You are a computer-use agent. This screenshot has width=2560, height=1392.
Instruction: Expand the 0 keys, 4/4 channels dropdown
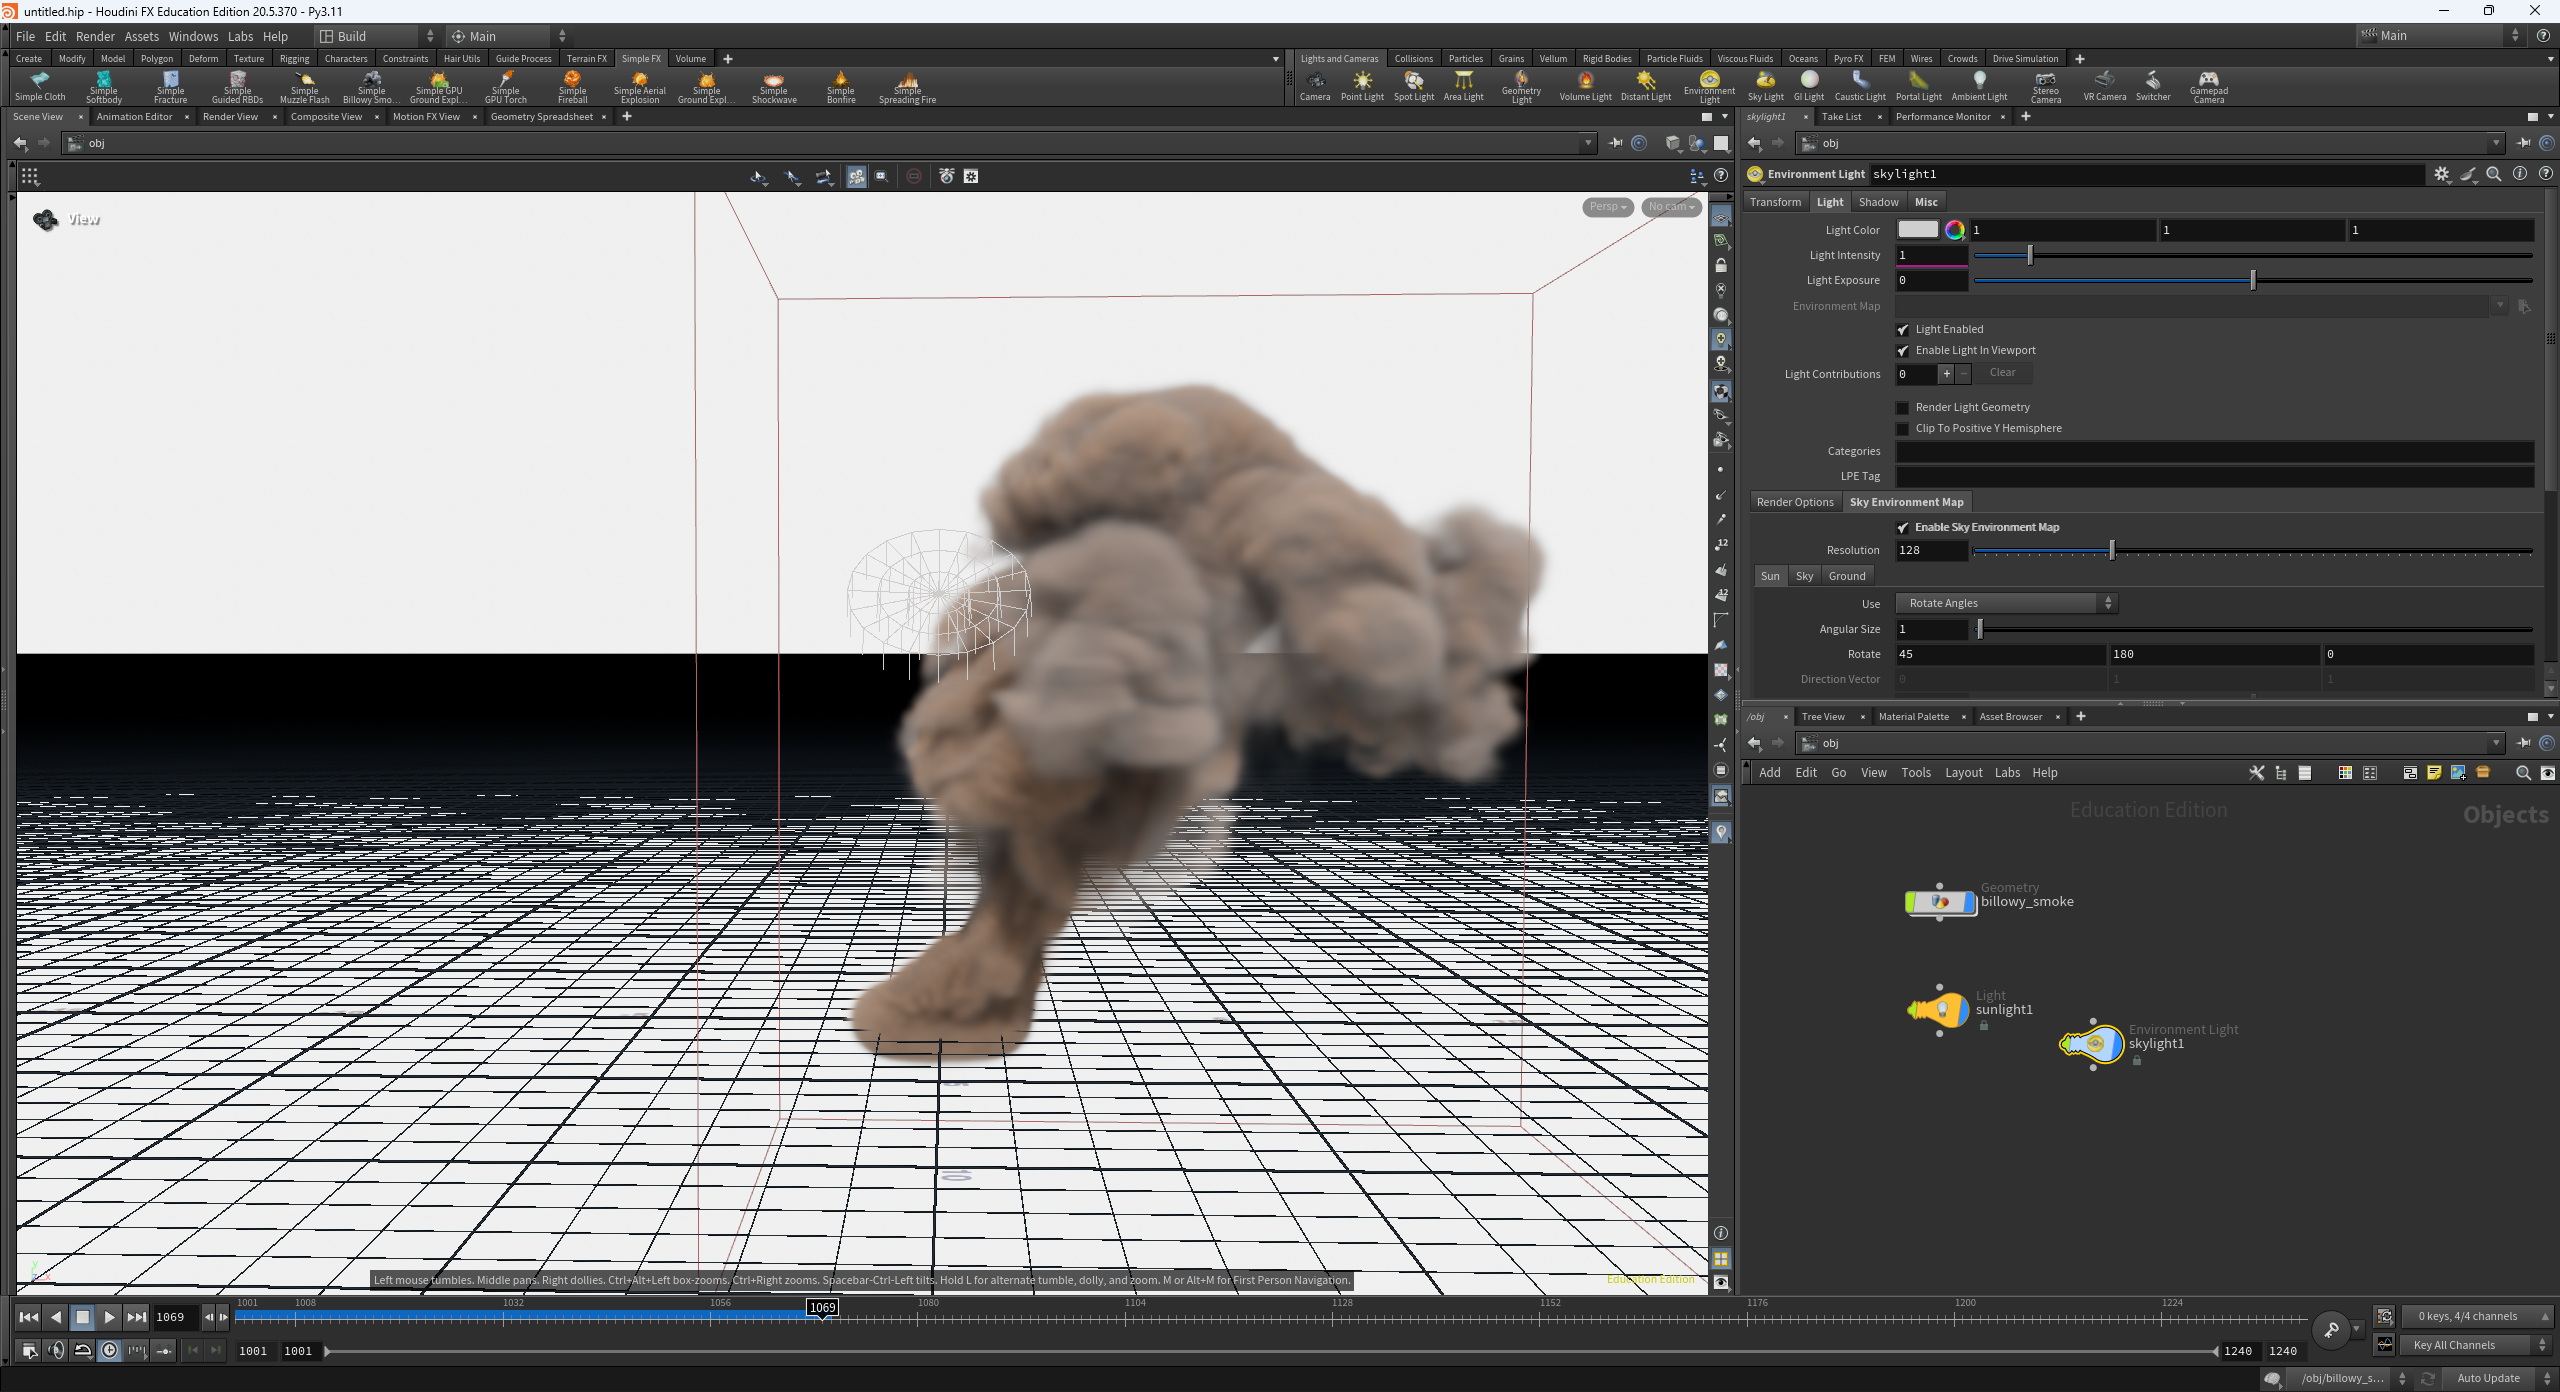pos(2475,1316)
